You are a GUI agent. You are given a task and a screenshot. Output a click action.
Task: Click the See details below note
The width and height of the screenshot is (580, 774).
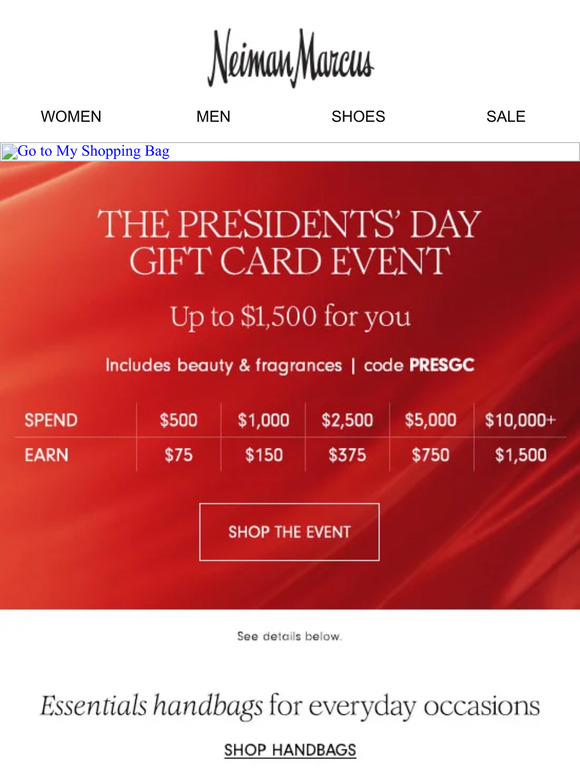point(289,636)
